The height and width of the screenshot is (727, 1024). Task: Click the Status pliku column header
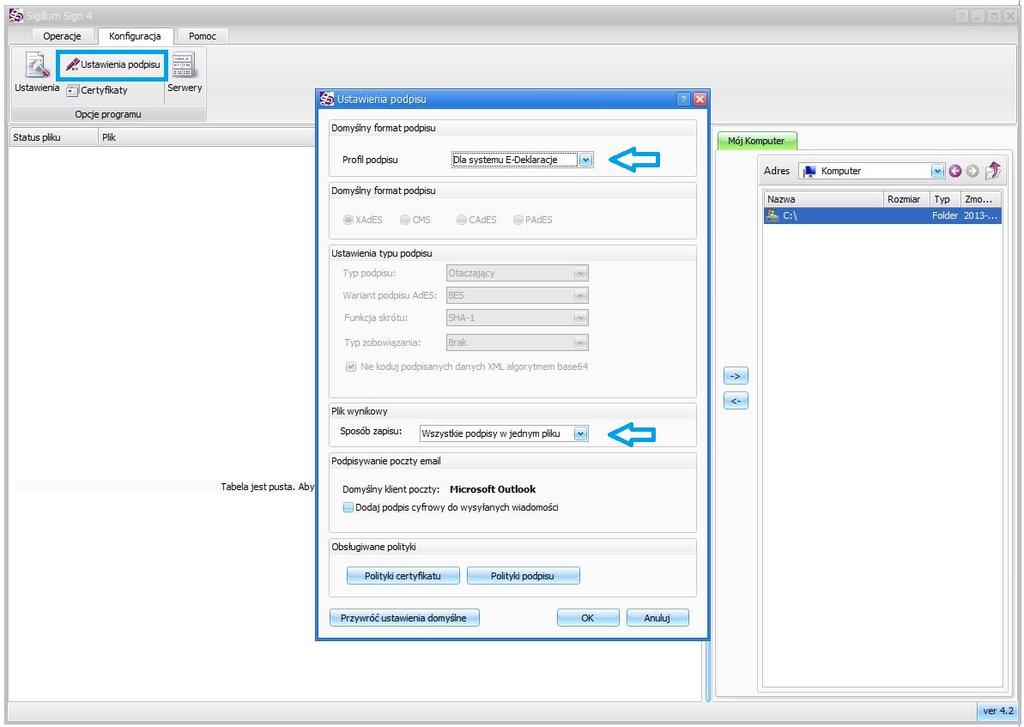[54, 138]
